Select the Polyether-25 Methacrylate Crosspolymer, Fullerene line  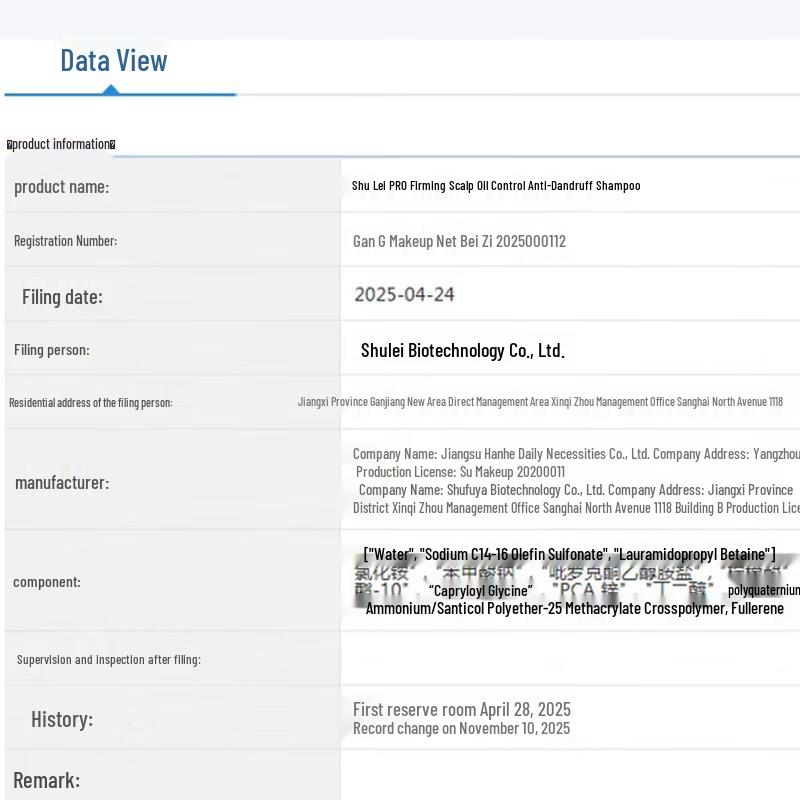pyautogui.click(x=574, y=608)
